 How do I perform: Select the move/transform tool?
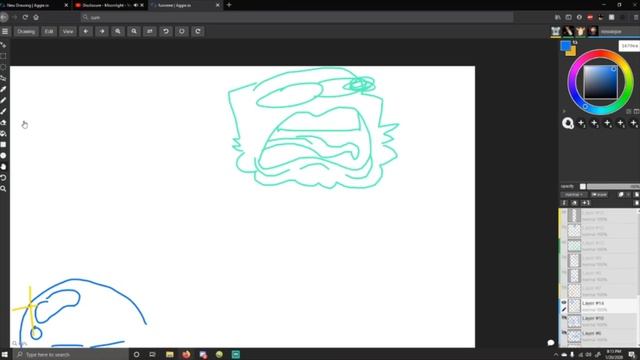click(x=3, y=45)
